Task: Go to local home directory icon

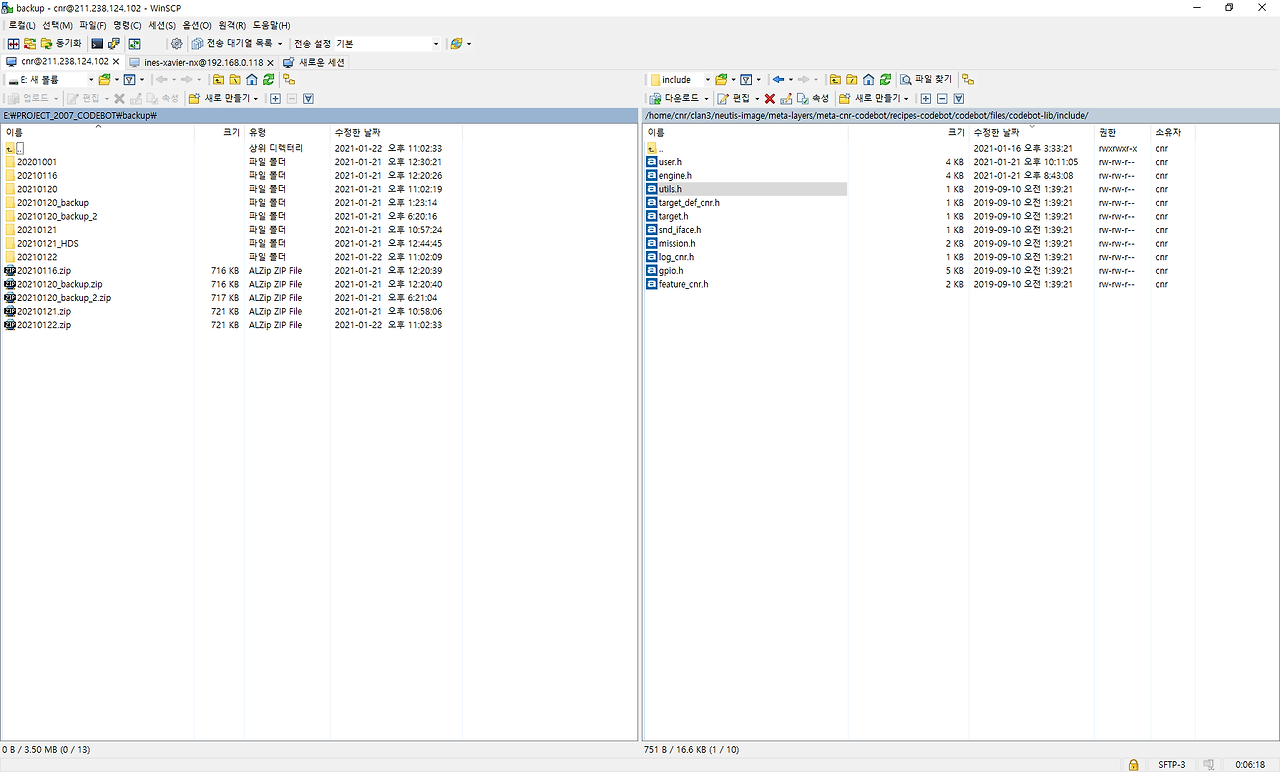Action: pyautogui.click(x=252, y=80)
